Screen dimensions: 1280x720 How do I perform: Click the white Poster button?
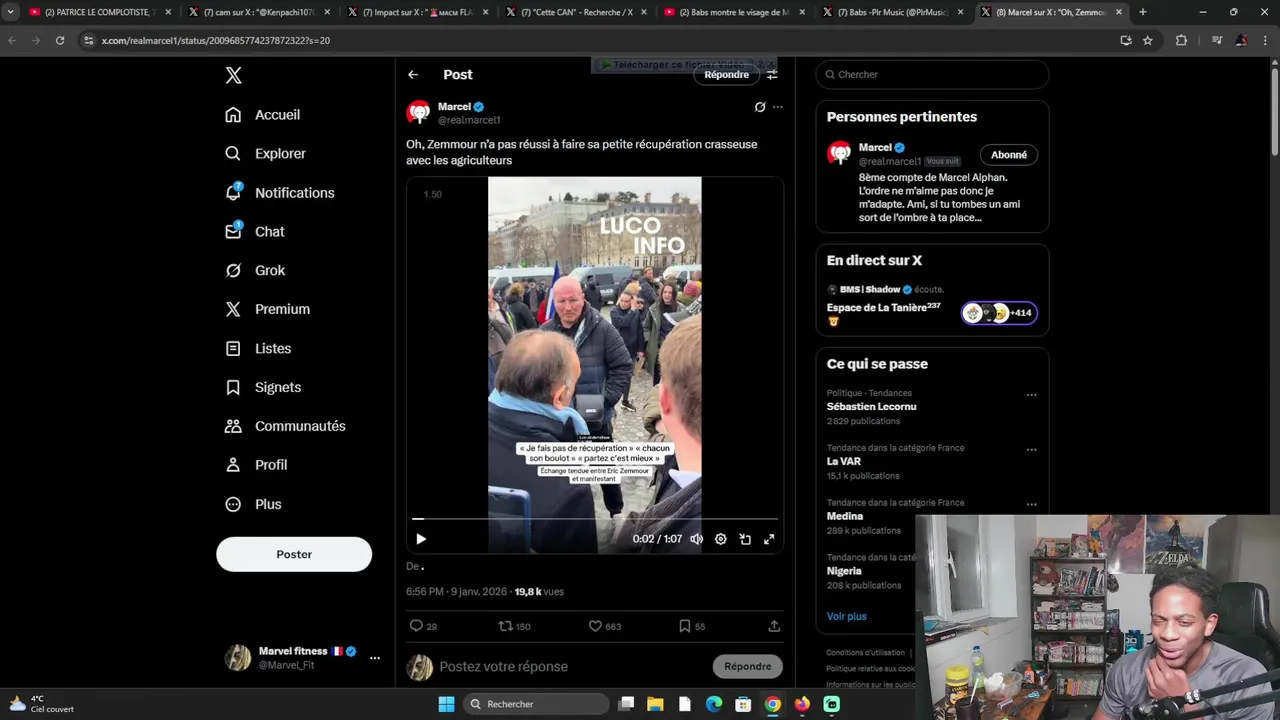(x=294, y=554)
